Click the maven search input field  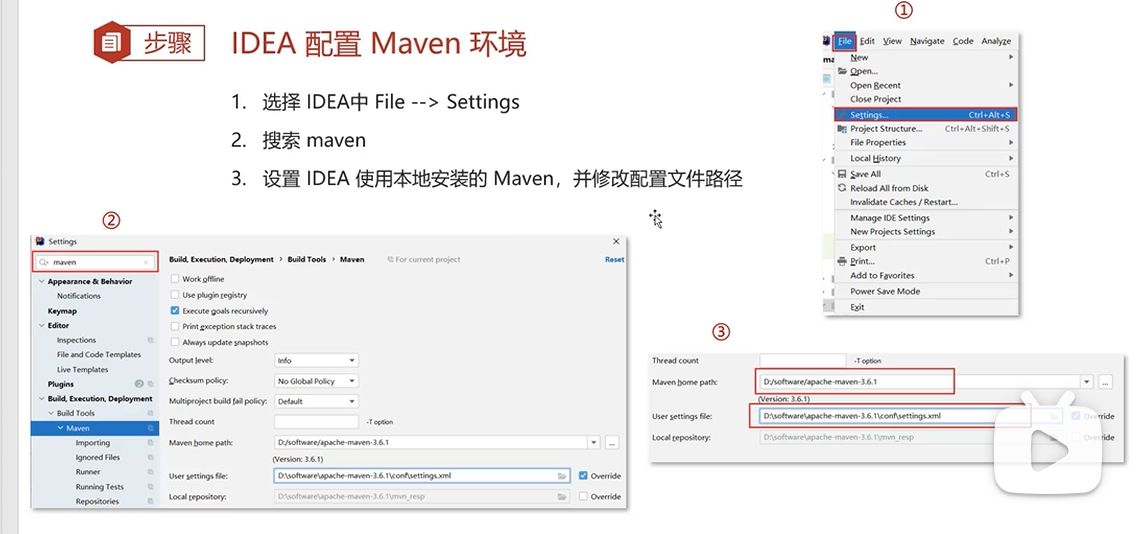point(96,263)
